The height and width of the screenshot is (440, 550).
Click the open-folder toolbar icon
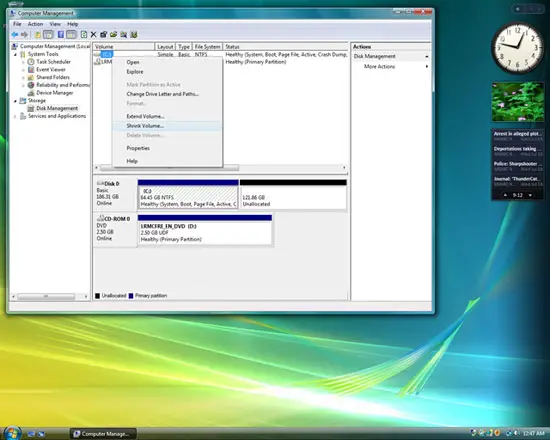click(113, 34)
